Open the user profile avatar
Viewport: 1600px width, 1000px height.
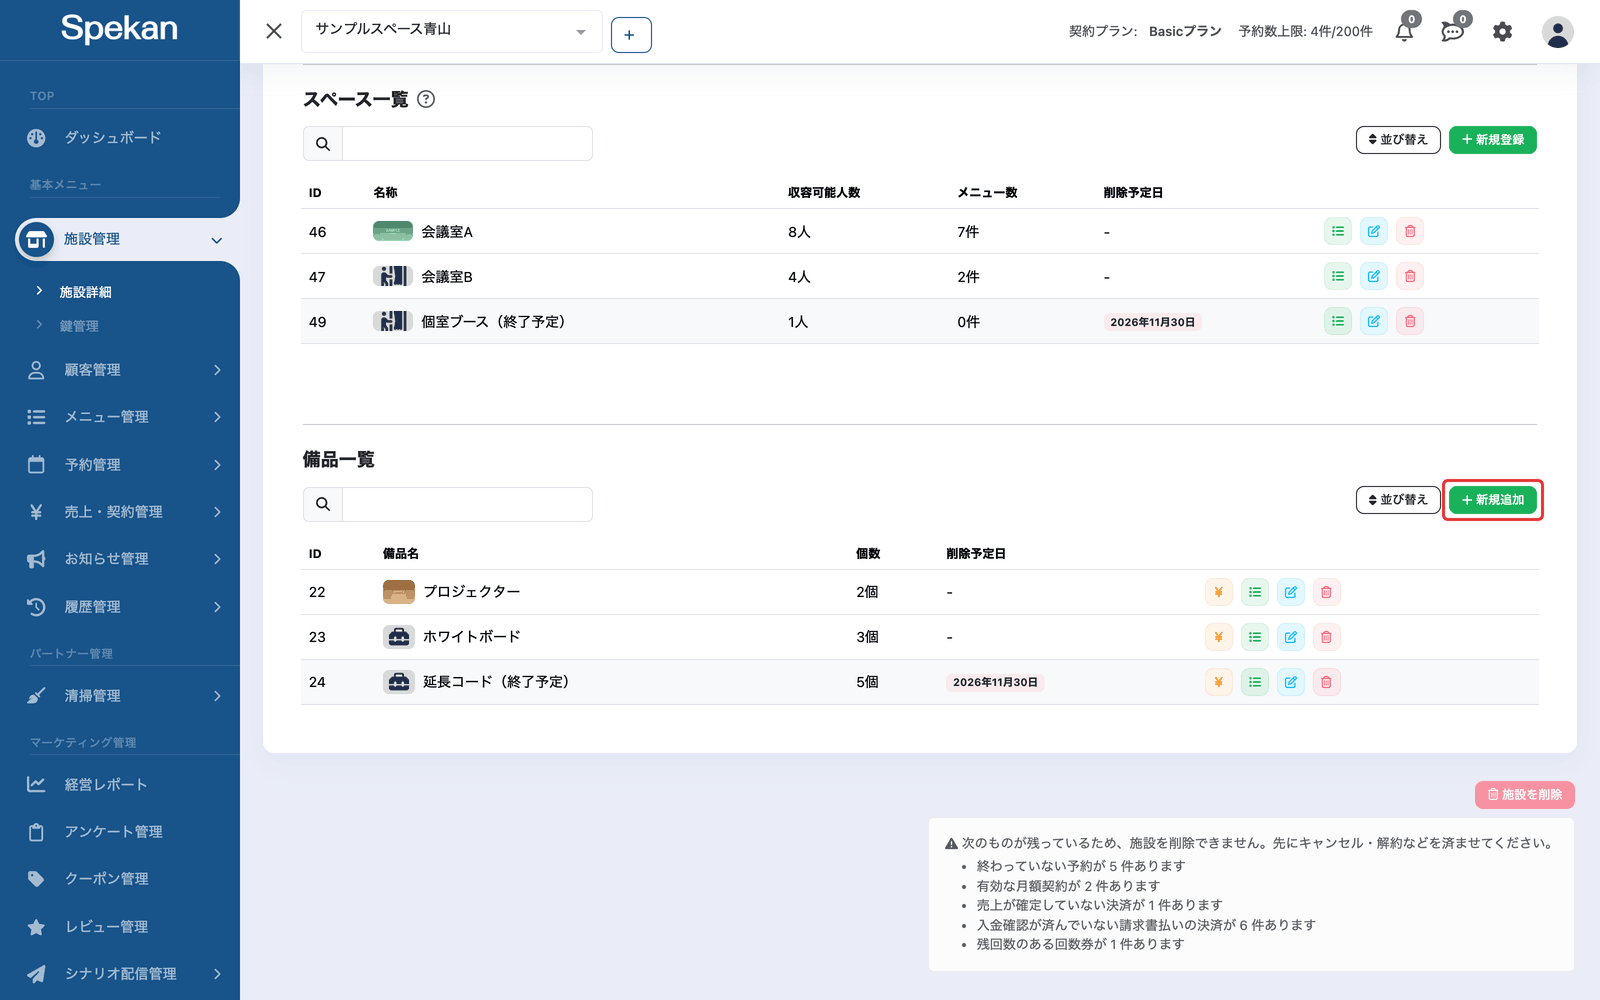click(1557, 32)
